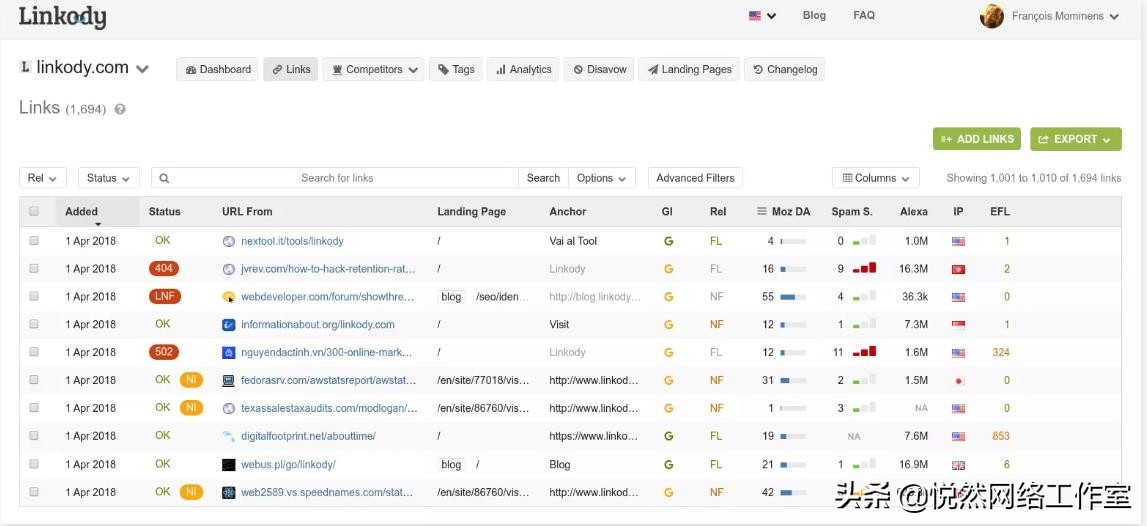Open the webus.pl/go/linkody/ link
Viewport: 1147px width, 526px height.
tap(288, 464)
